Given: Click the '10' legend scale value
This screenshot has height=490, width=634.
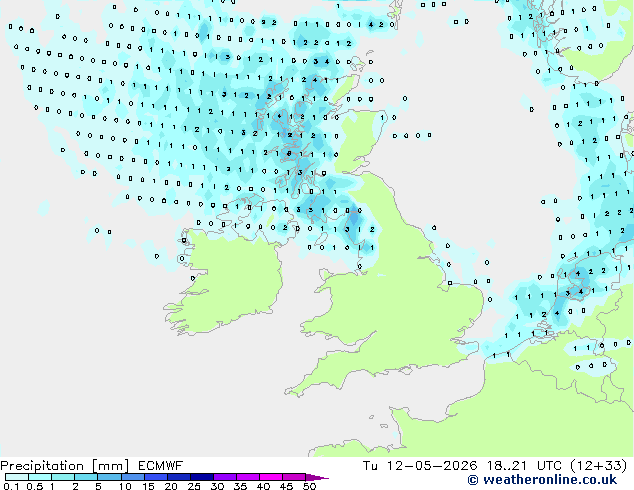Looking at the screenshot, I should pos(125,486).
